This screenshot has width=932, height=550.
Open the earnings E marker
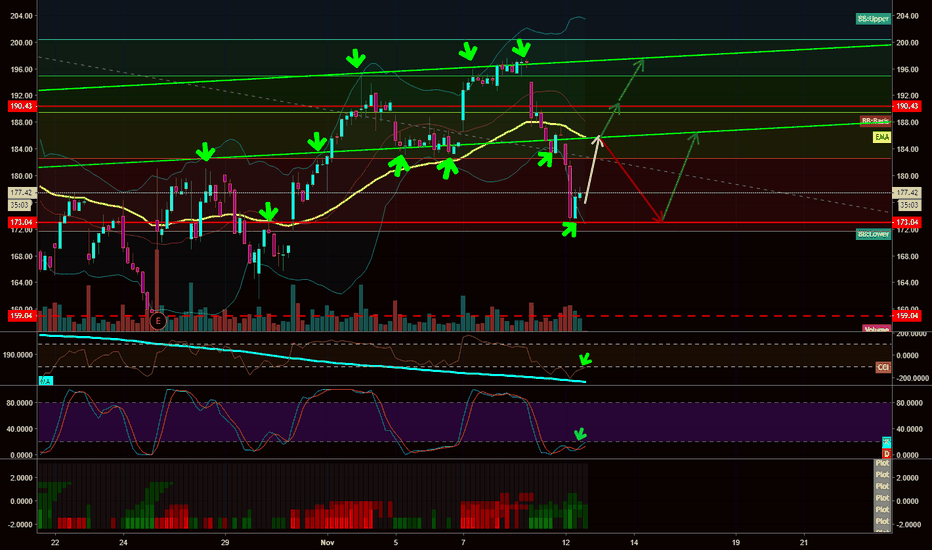[x=158, y=321]
